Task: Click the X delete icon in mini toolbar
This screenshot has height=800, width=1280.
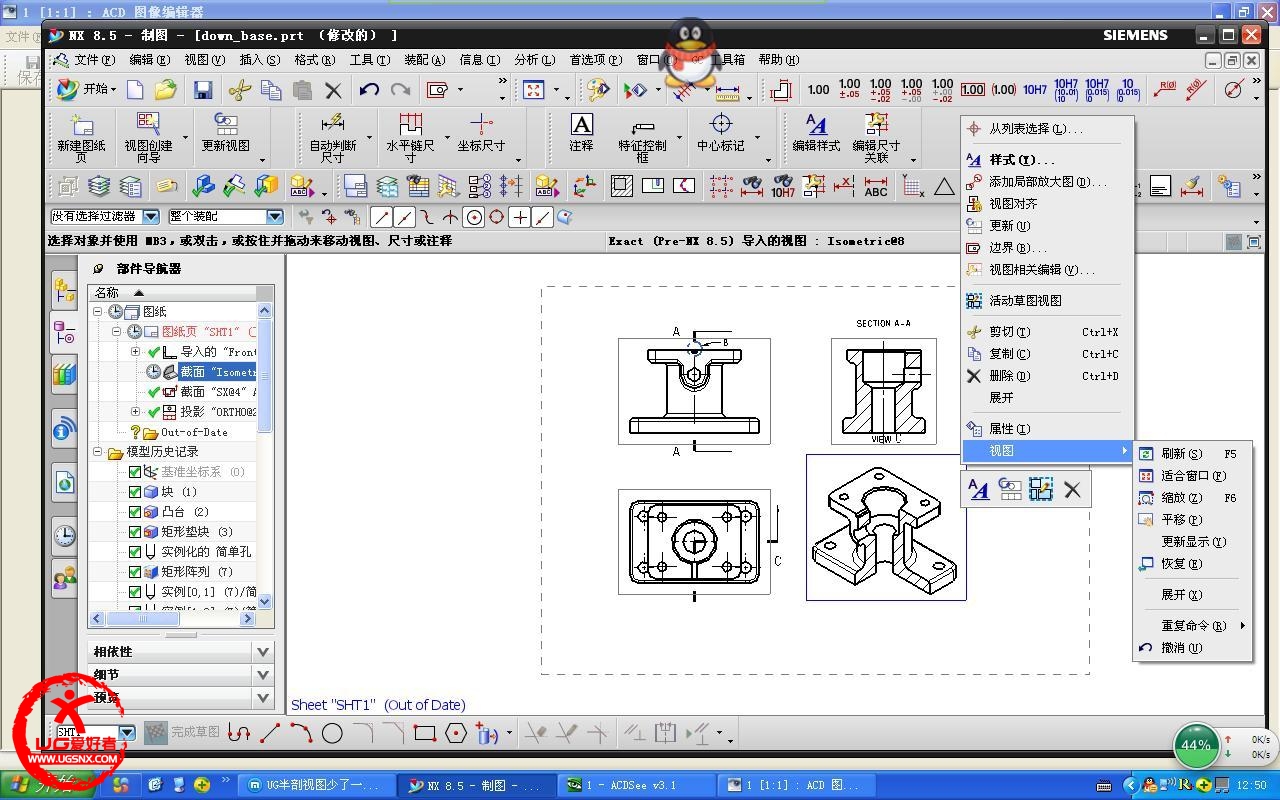Action: point(1072,489)
